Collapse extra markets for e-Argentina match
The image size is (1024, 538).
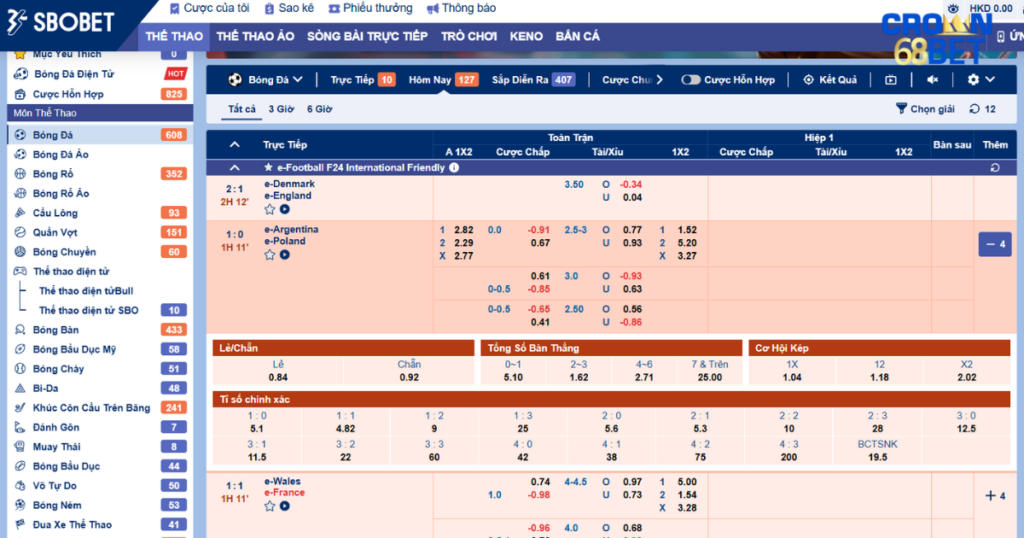click(994, 244)
